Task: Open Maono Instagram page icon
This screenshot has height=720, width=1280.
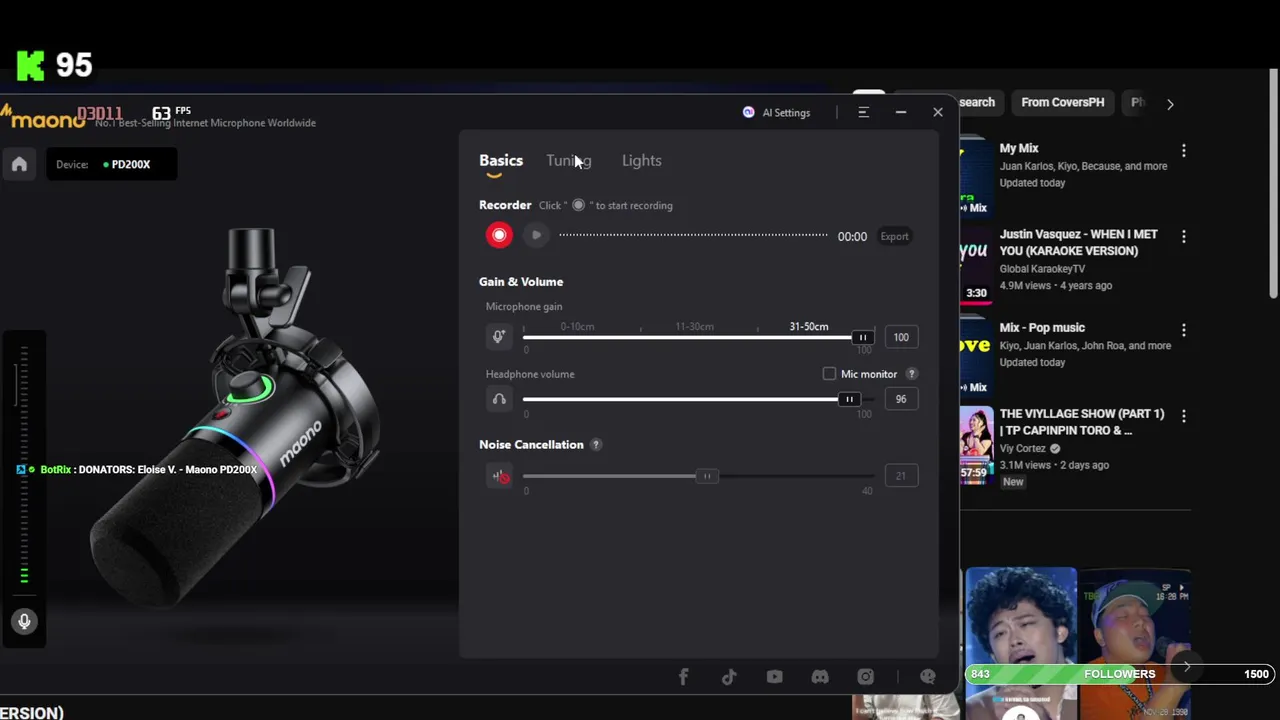Action: (865, 677)
